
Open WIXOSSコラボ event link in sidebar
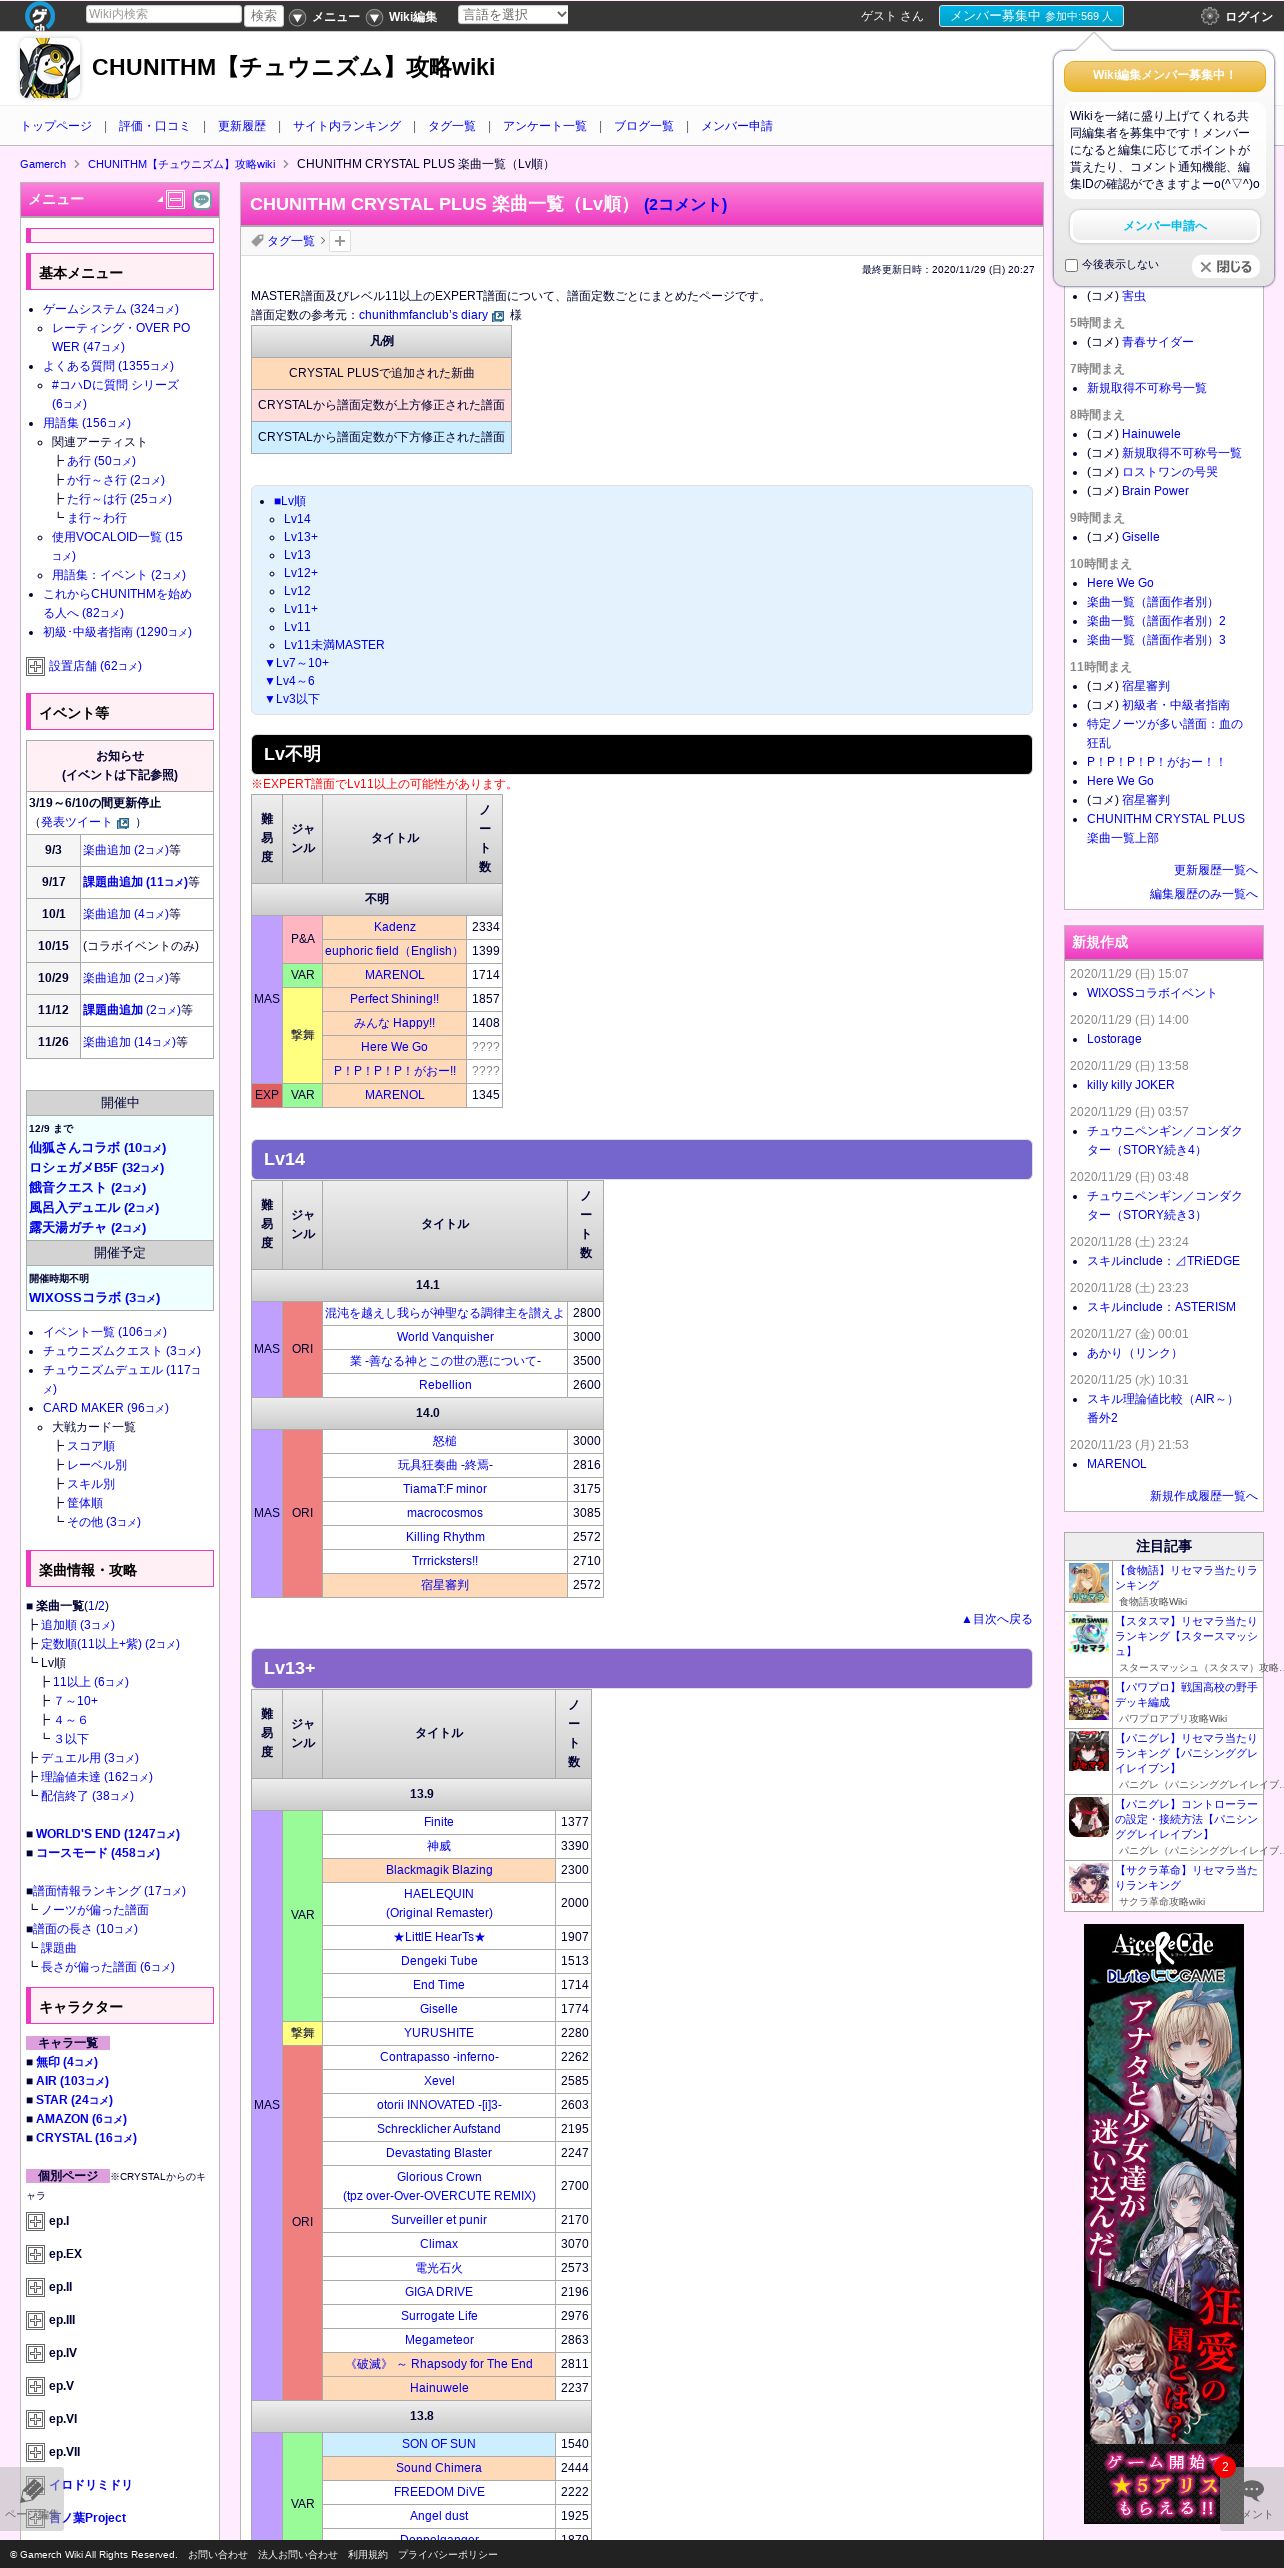point(94,1298)
